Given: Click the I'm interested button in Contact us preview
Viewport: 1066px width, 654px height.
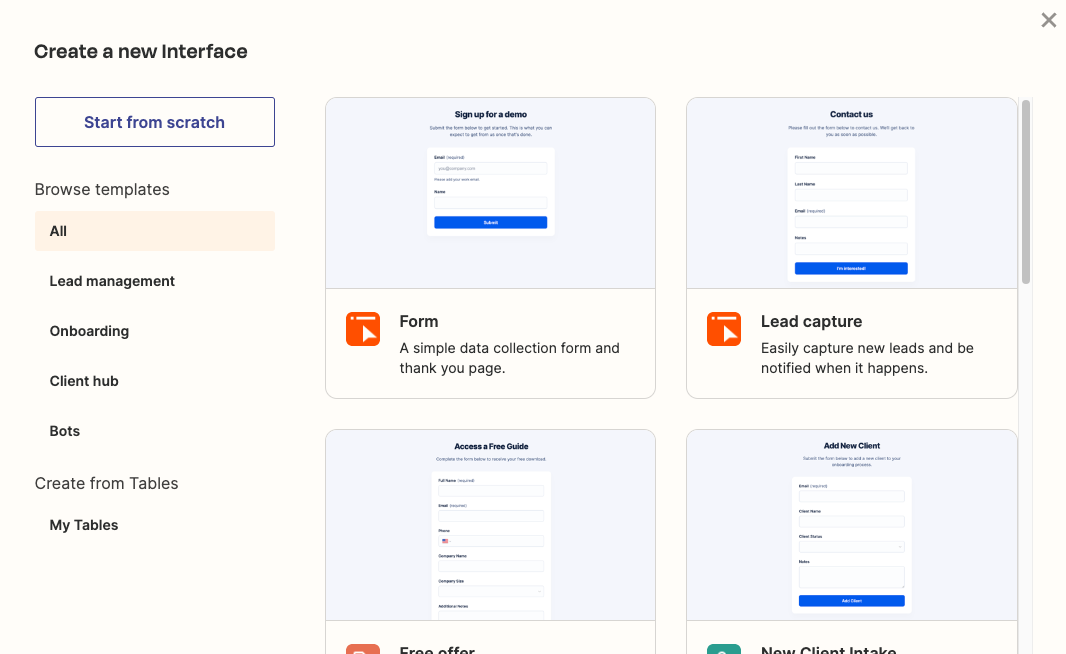Looking at the screenshot, I should coord(851,268).
